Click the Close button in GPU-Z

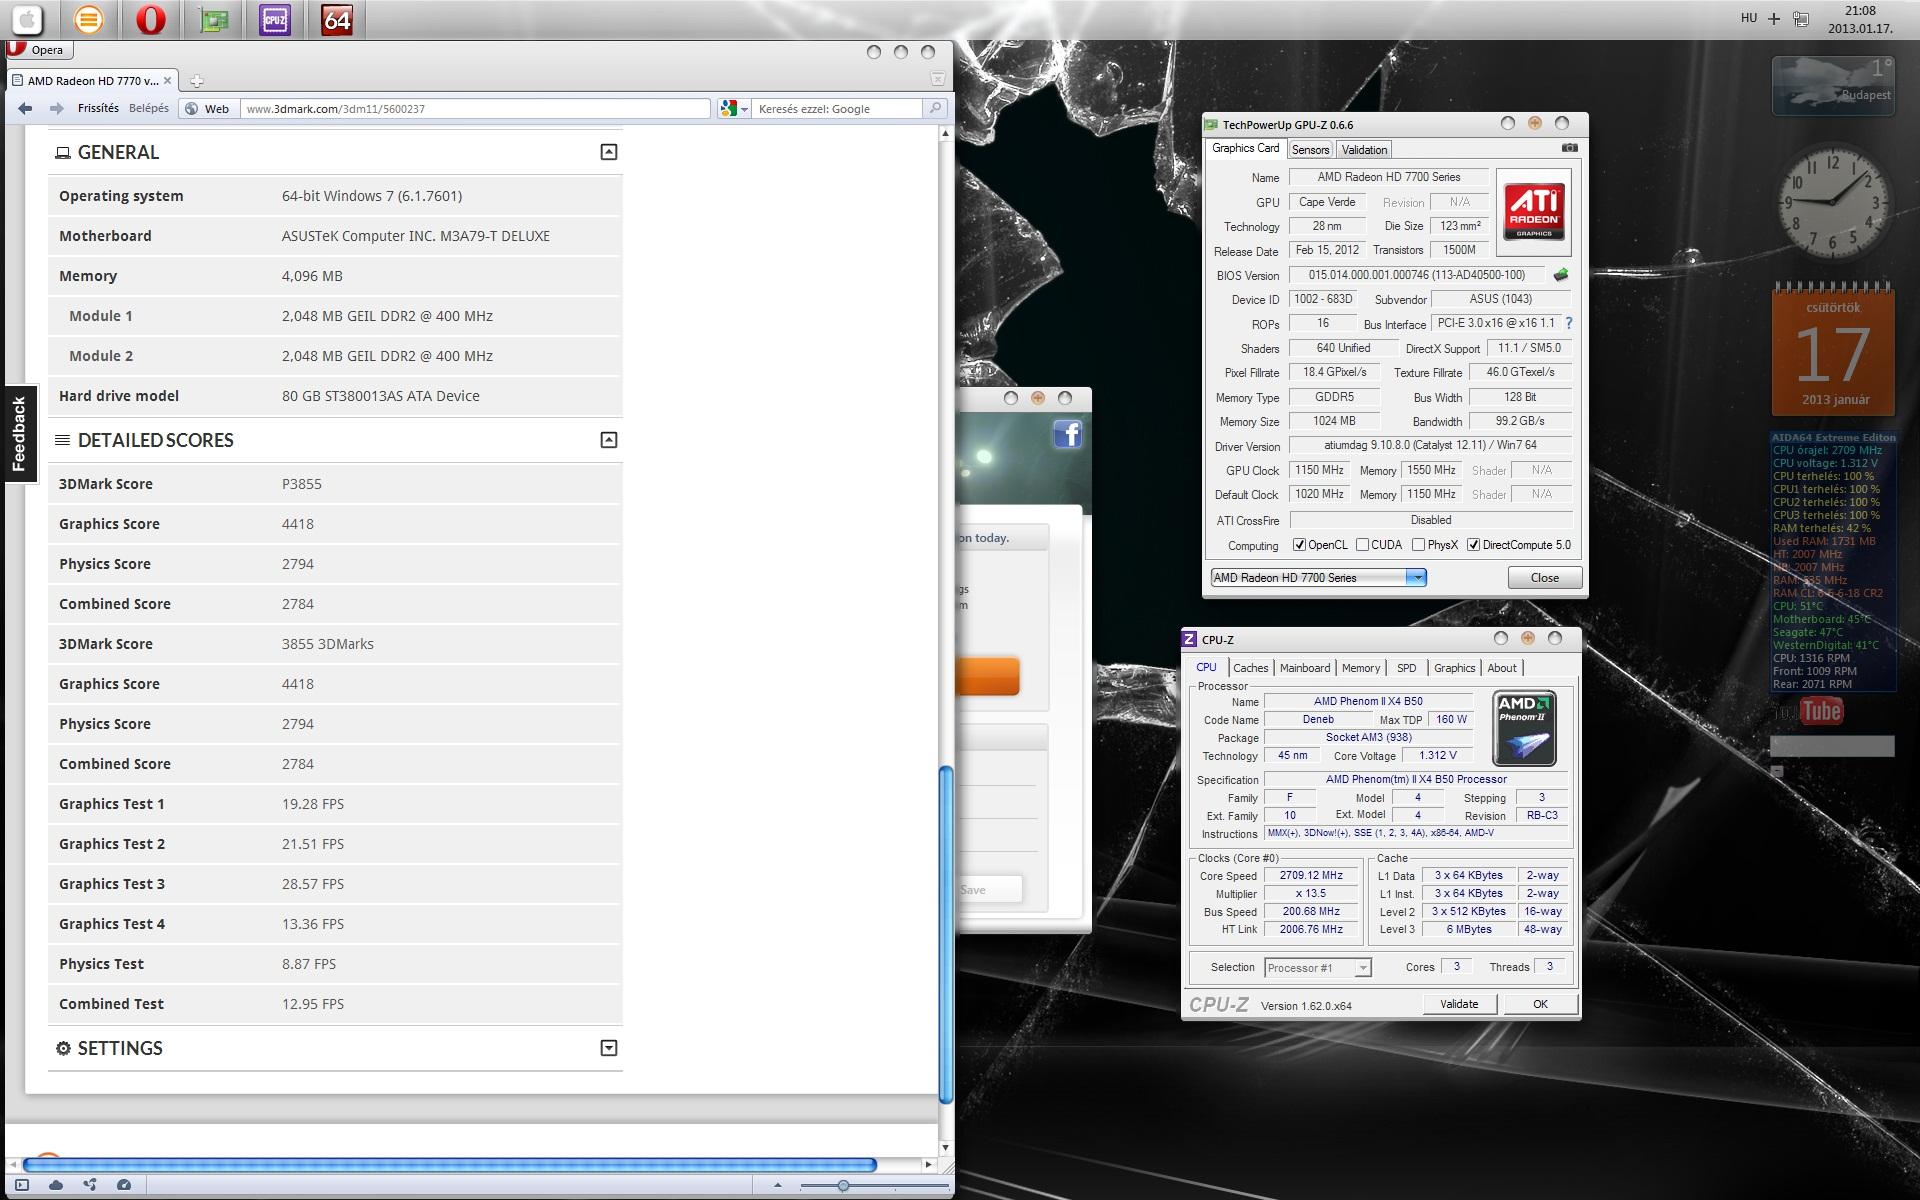click(x=1544, y=578)
